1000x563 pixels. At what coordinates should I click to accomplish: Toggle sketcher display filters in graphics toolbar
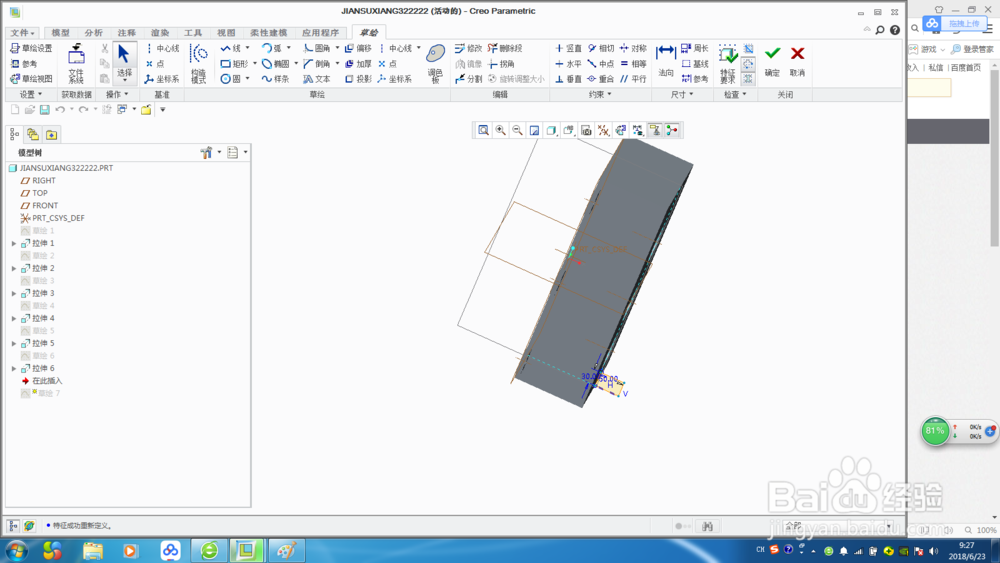pyautogui.click(x=638, y=131)
